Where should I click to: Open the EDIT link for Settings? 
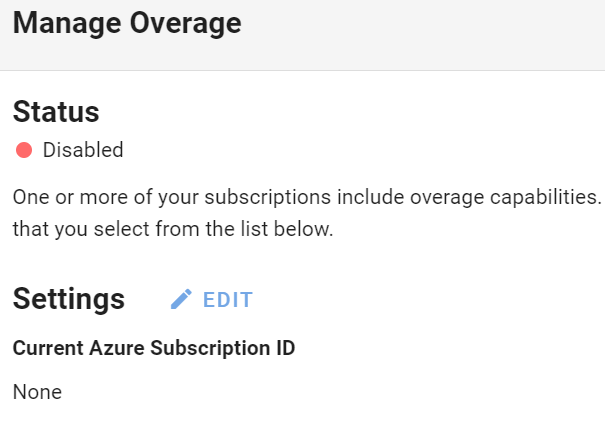tap(228, 300)
